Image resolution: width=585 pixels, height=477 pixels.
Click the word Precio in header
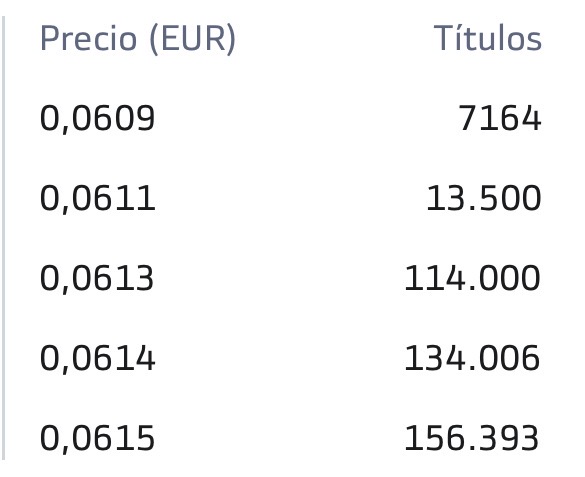(88, 38)
